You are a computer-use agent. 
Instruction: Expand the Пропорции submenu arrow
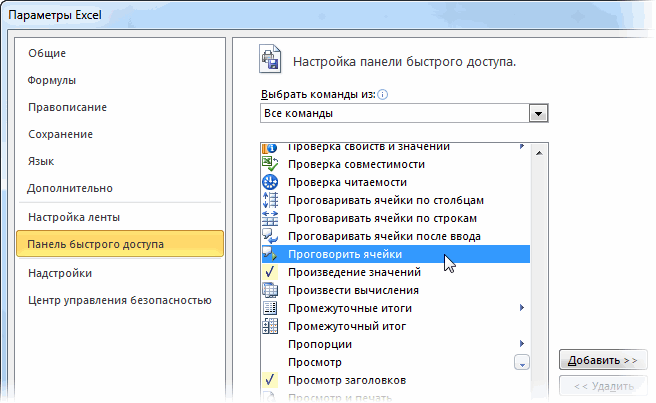pyautogui.click(x=522, y=344)
